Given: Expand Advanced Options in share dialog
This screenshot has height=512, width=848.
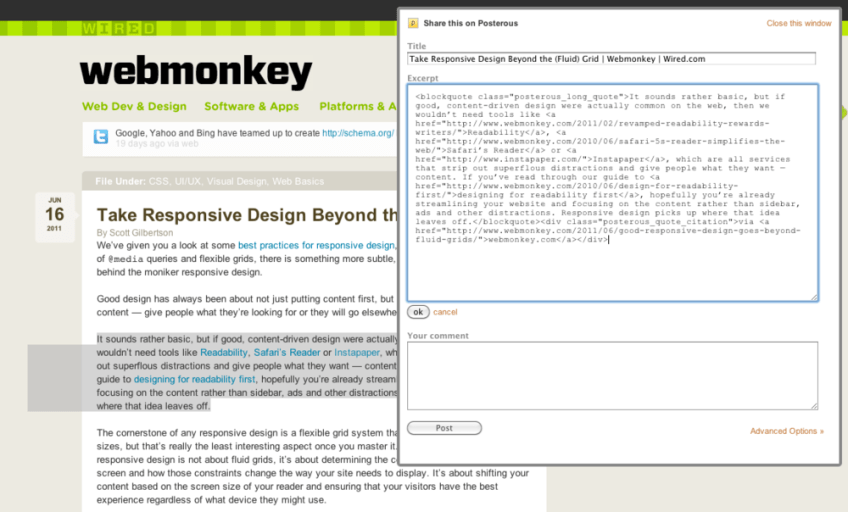Looking at the screenshot, I should [x=786, y=431].
